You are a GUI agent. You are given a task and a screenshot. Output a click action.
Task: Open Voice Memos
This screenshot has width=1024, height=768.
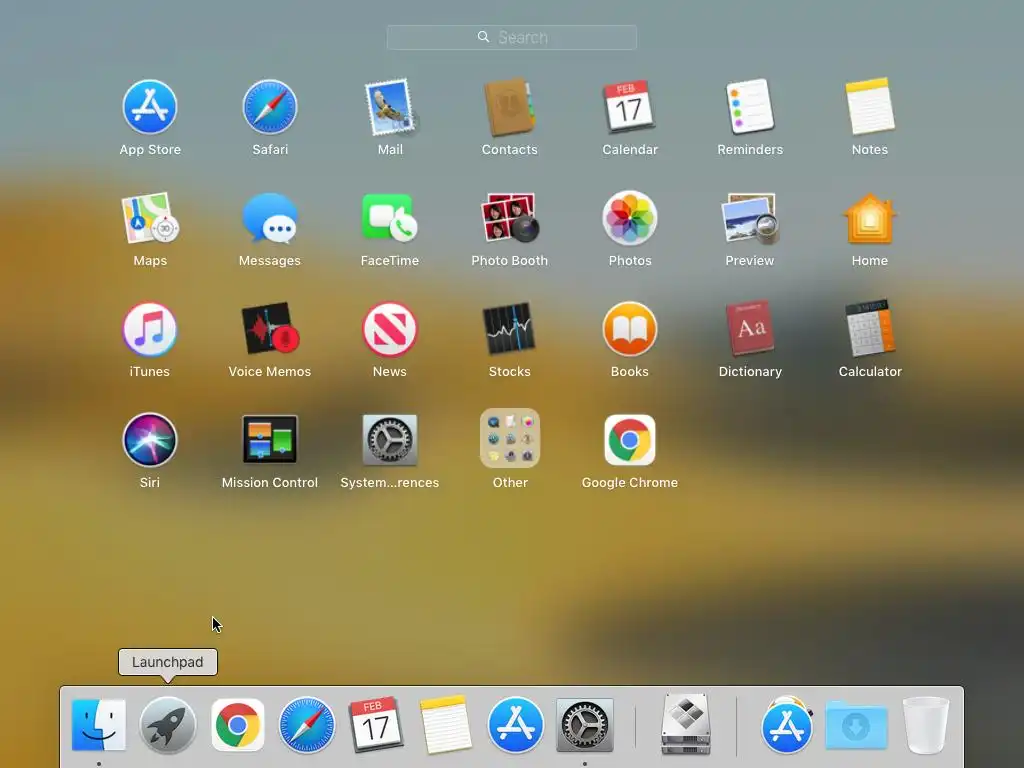coord(270,329)
